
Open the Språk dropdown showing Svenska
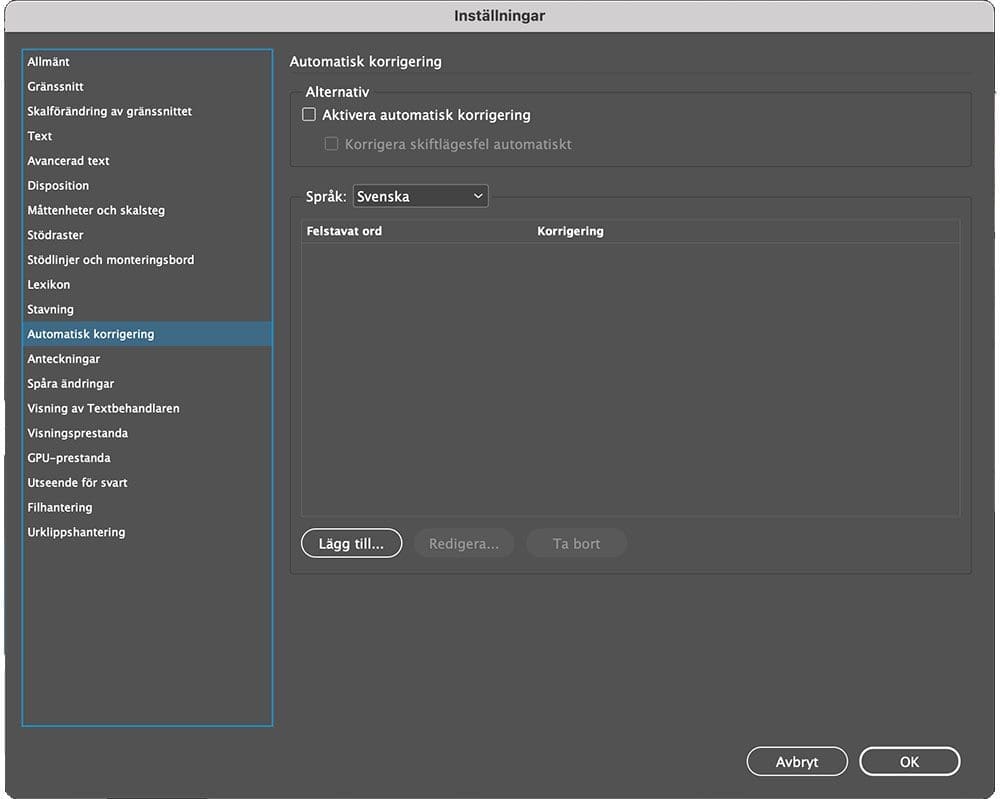click(x=420, y=196)
